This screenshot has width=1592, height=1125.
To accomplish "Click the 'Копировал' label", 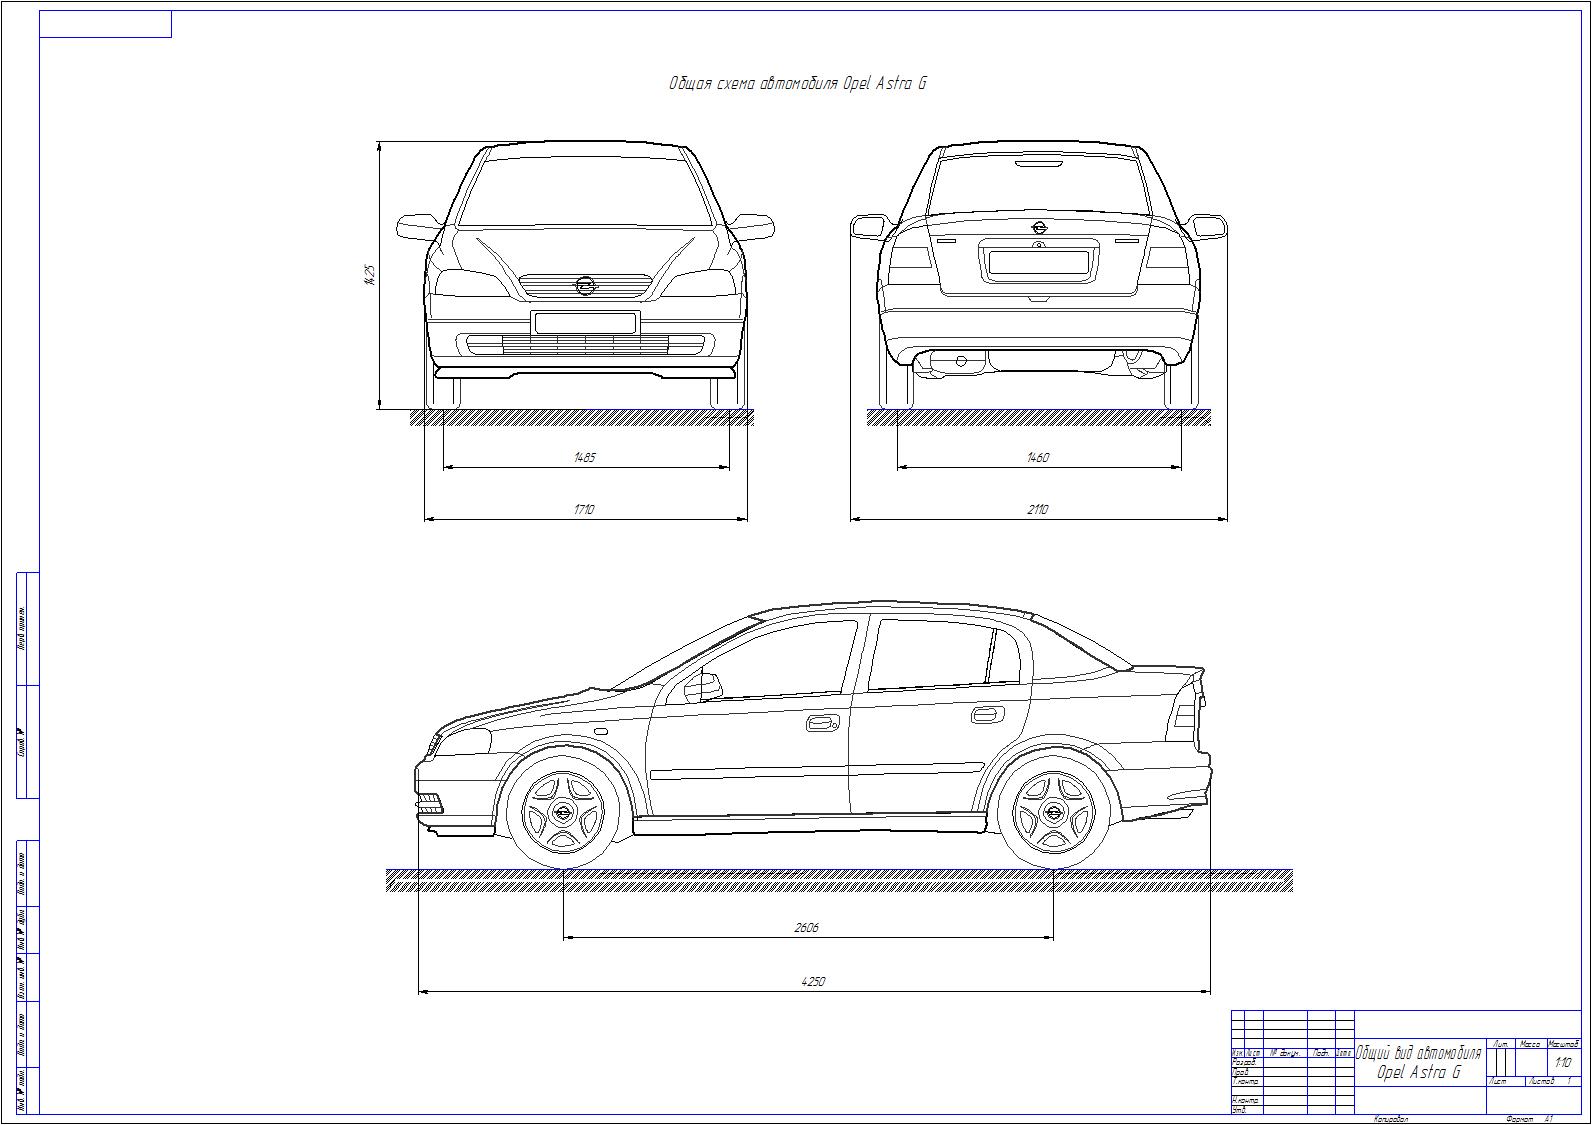I will click(1391, 1119).
